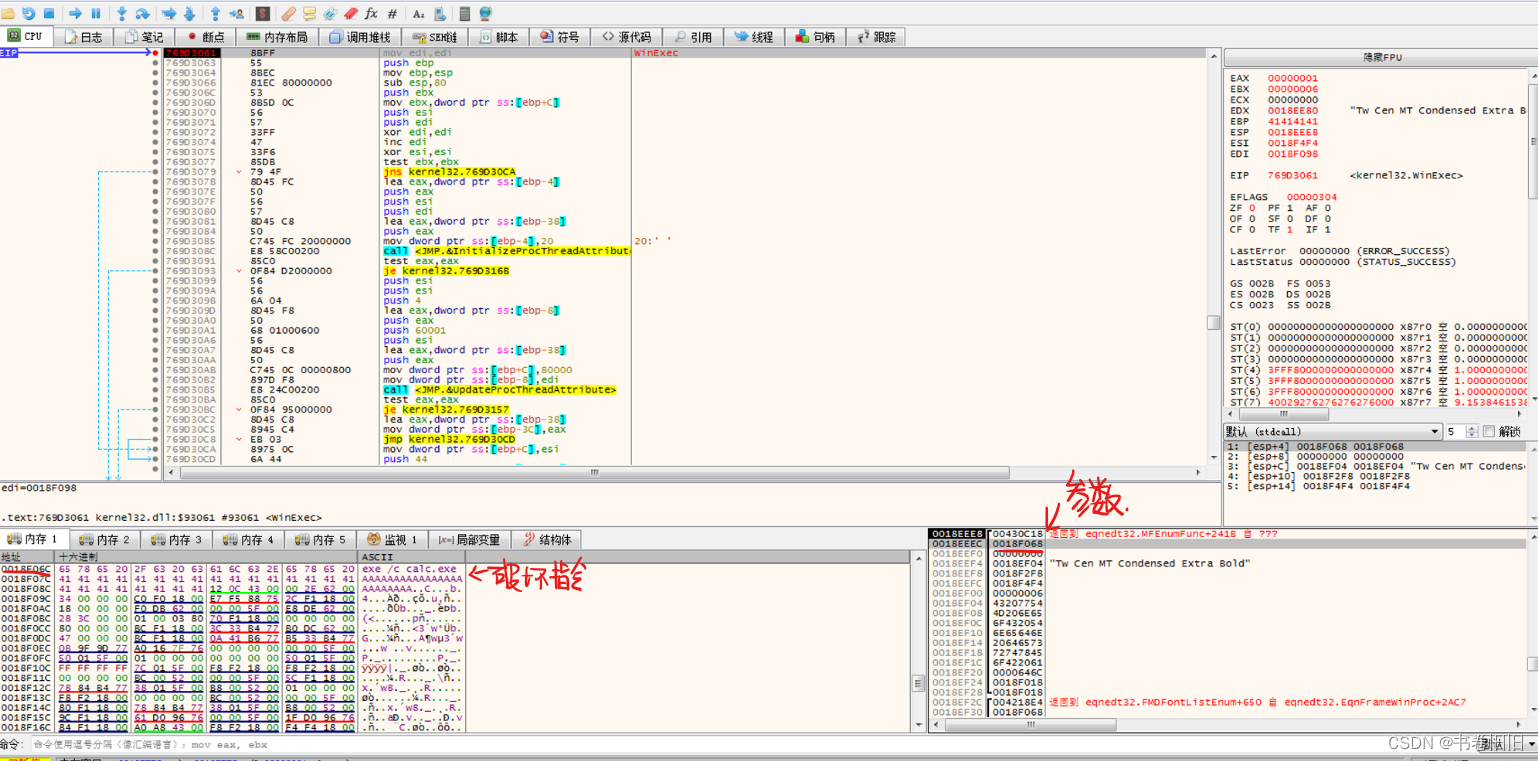Pause execution with the pause icon

point(96,14)
